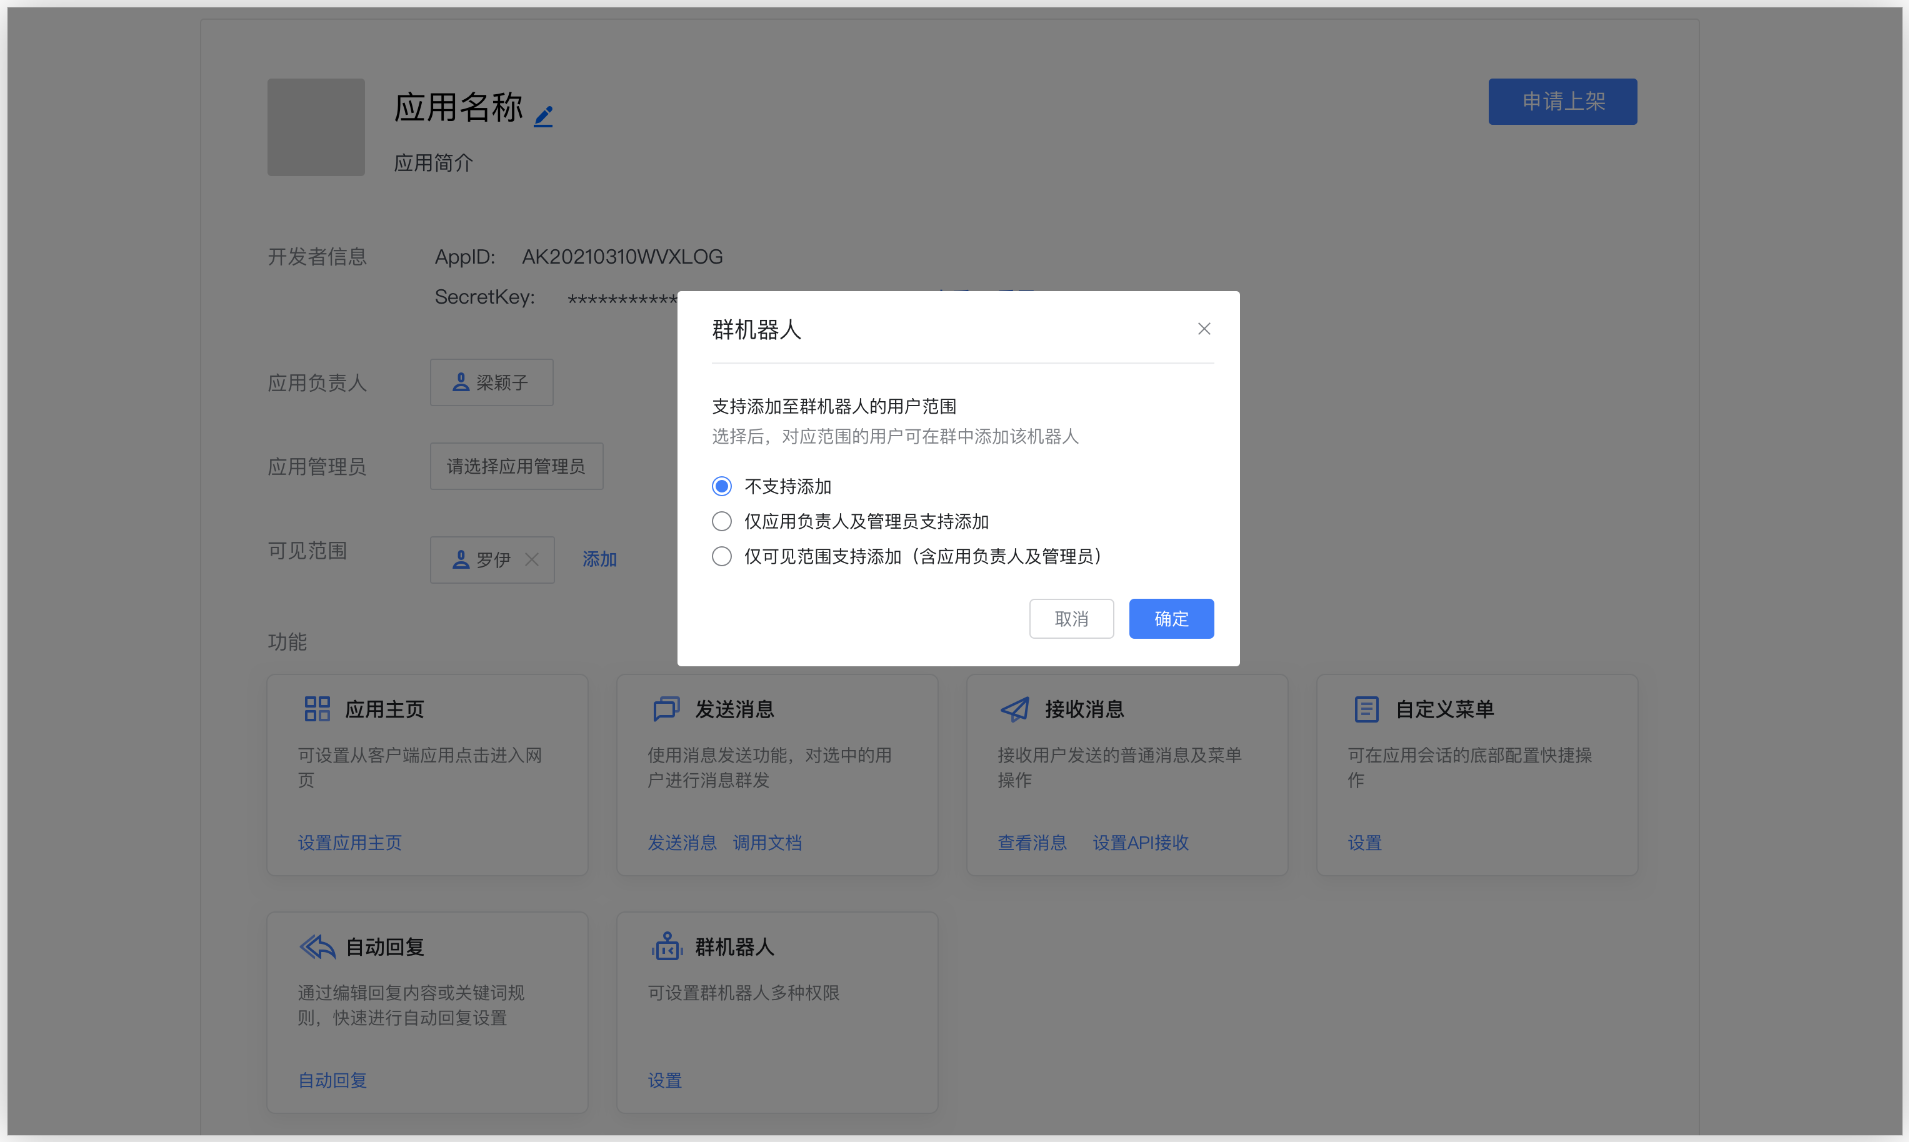
Task: Select 仅可见范围支持添加 option
Action: click(x=721, y=556)
